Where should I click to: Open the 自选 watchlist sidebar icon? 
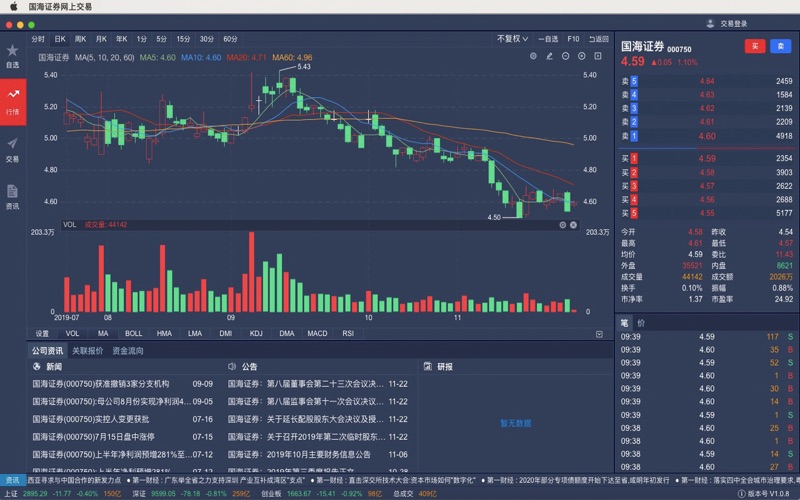point(13,56)
